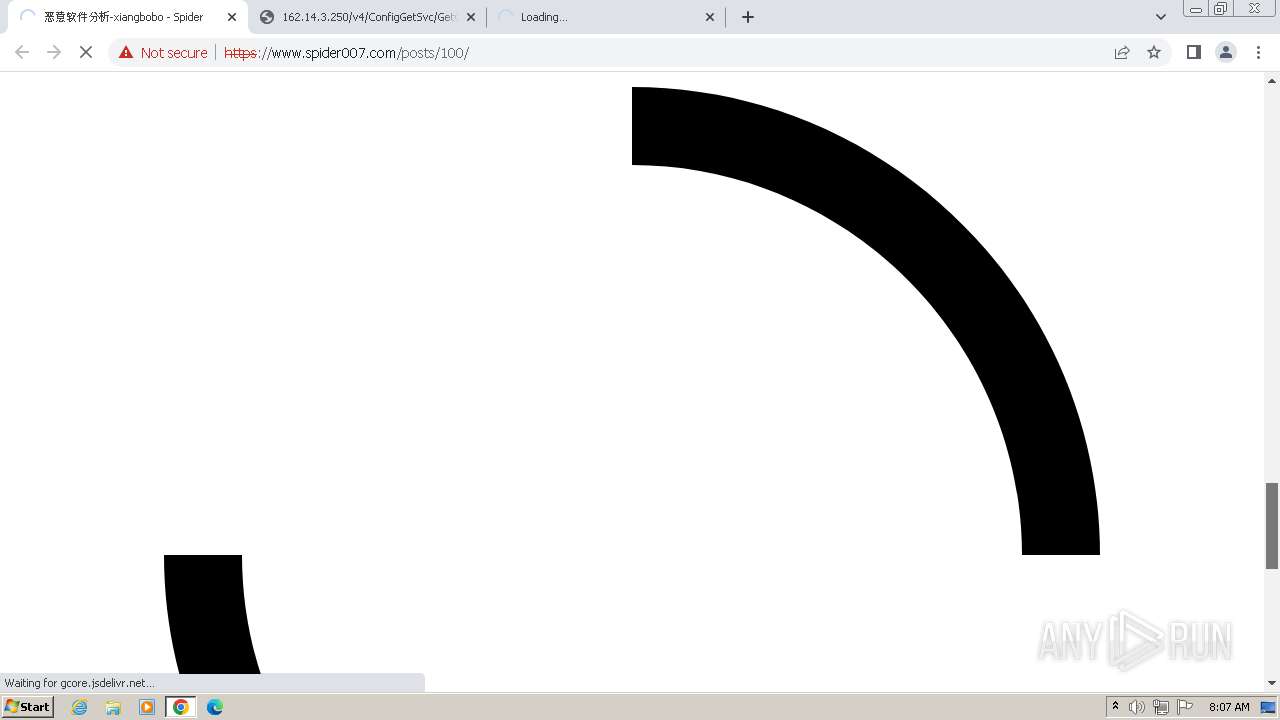Open File Explorer from taskbar
This screenshot has width=1280, height=720.
click(113, 707)
